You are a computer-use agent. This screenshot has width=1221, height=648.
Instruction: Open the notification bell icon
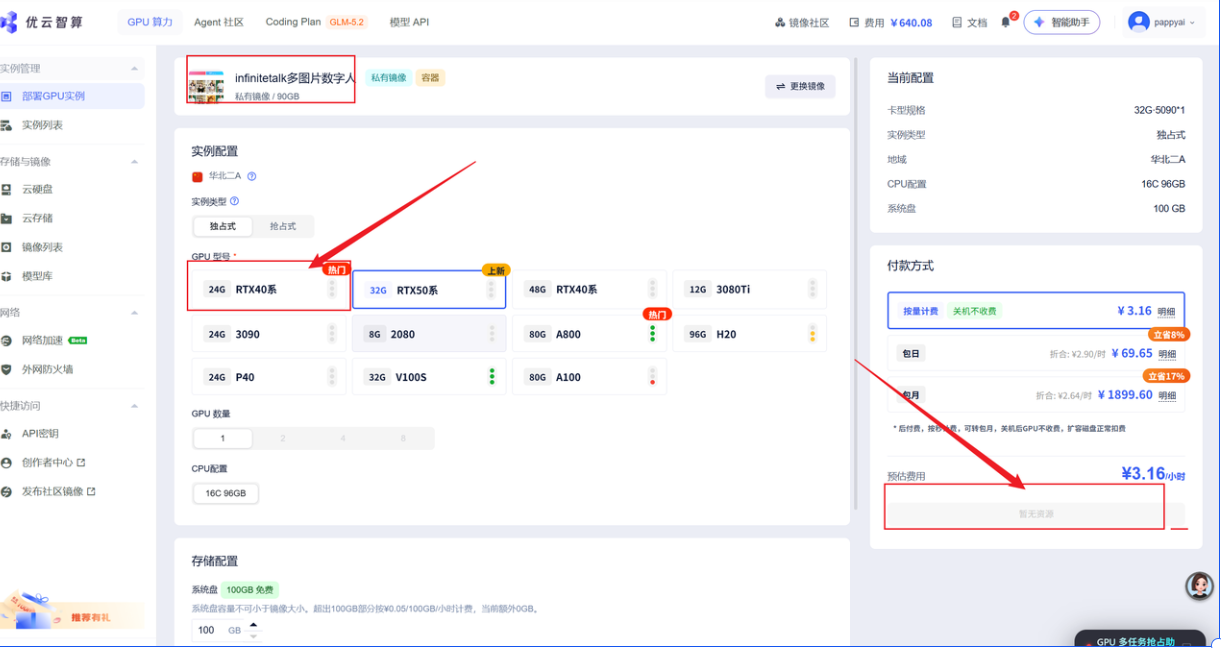point(1005,22)
